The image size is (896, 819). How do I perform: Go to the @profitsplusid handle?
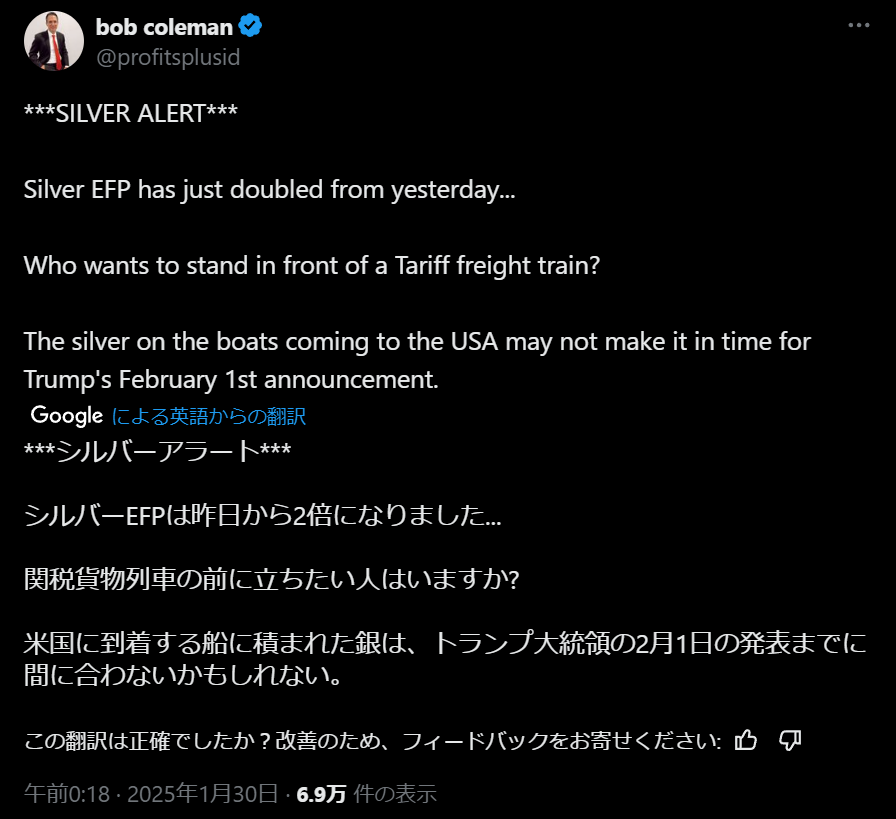pyautogui.click(x=167, y=57)
